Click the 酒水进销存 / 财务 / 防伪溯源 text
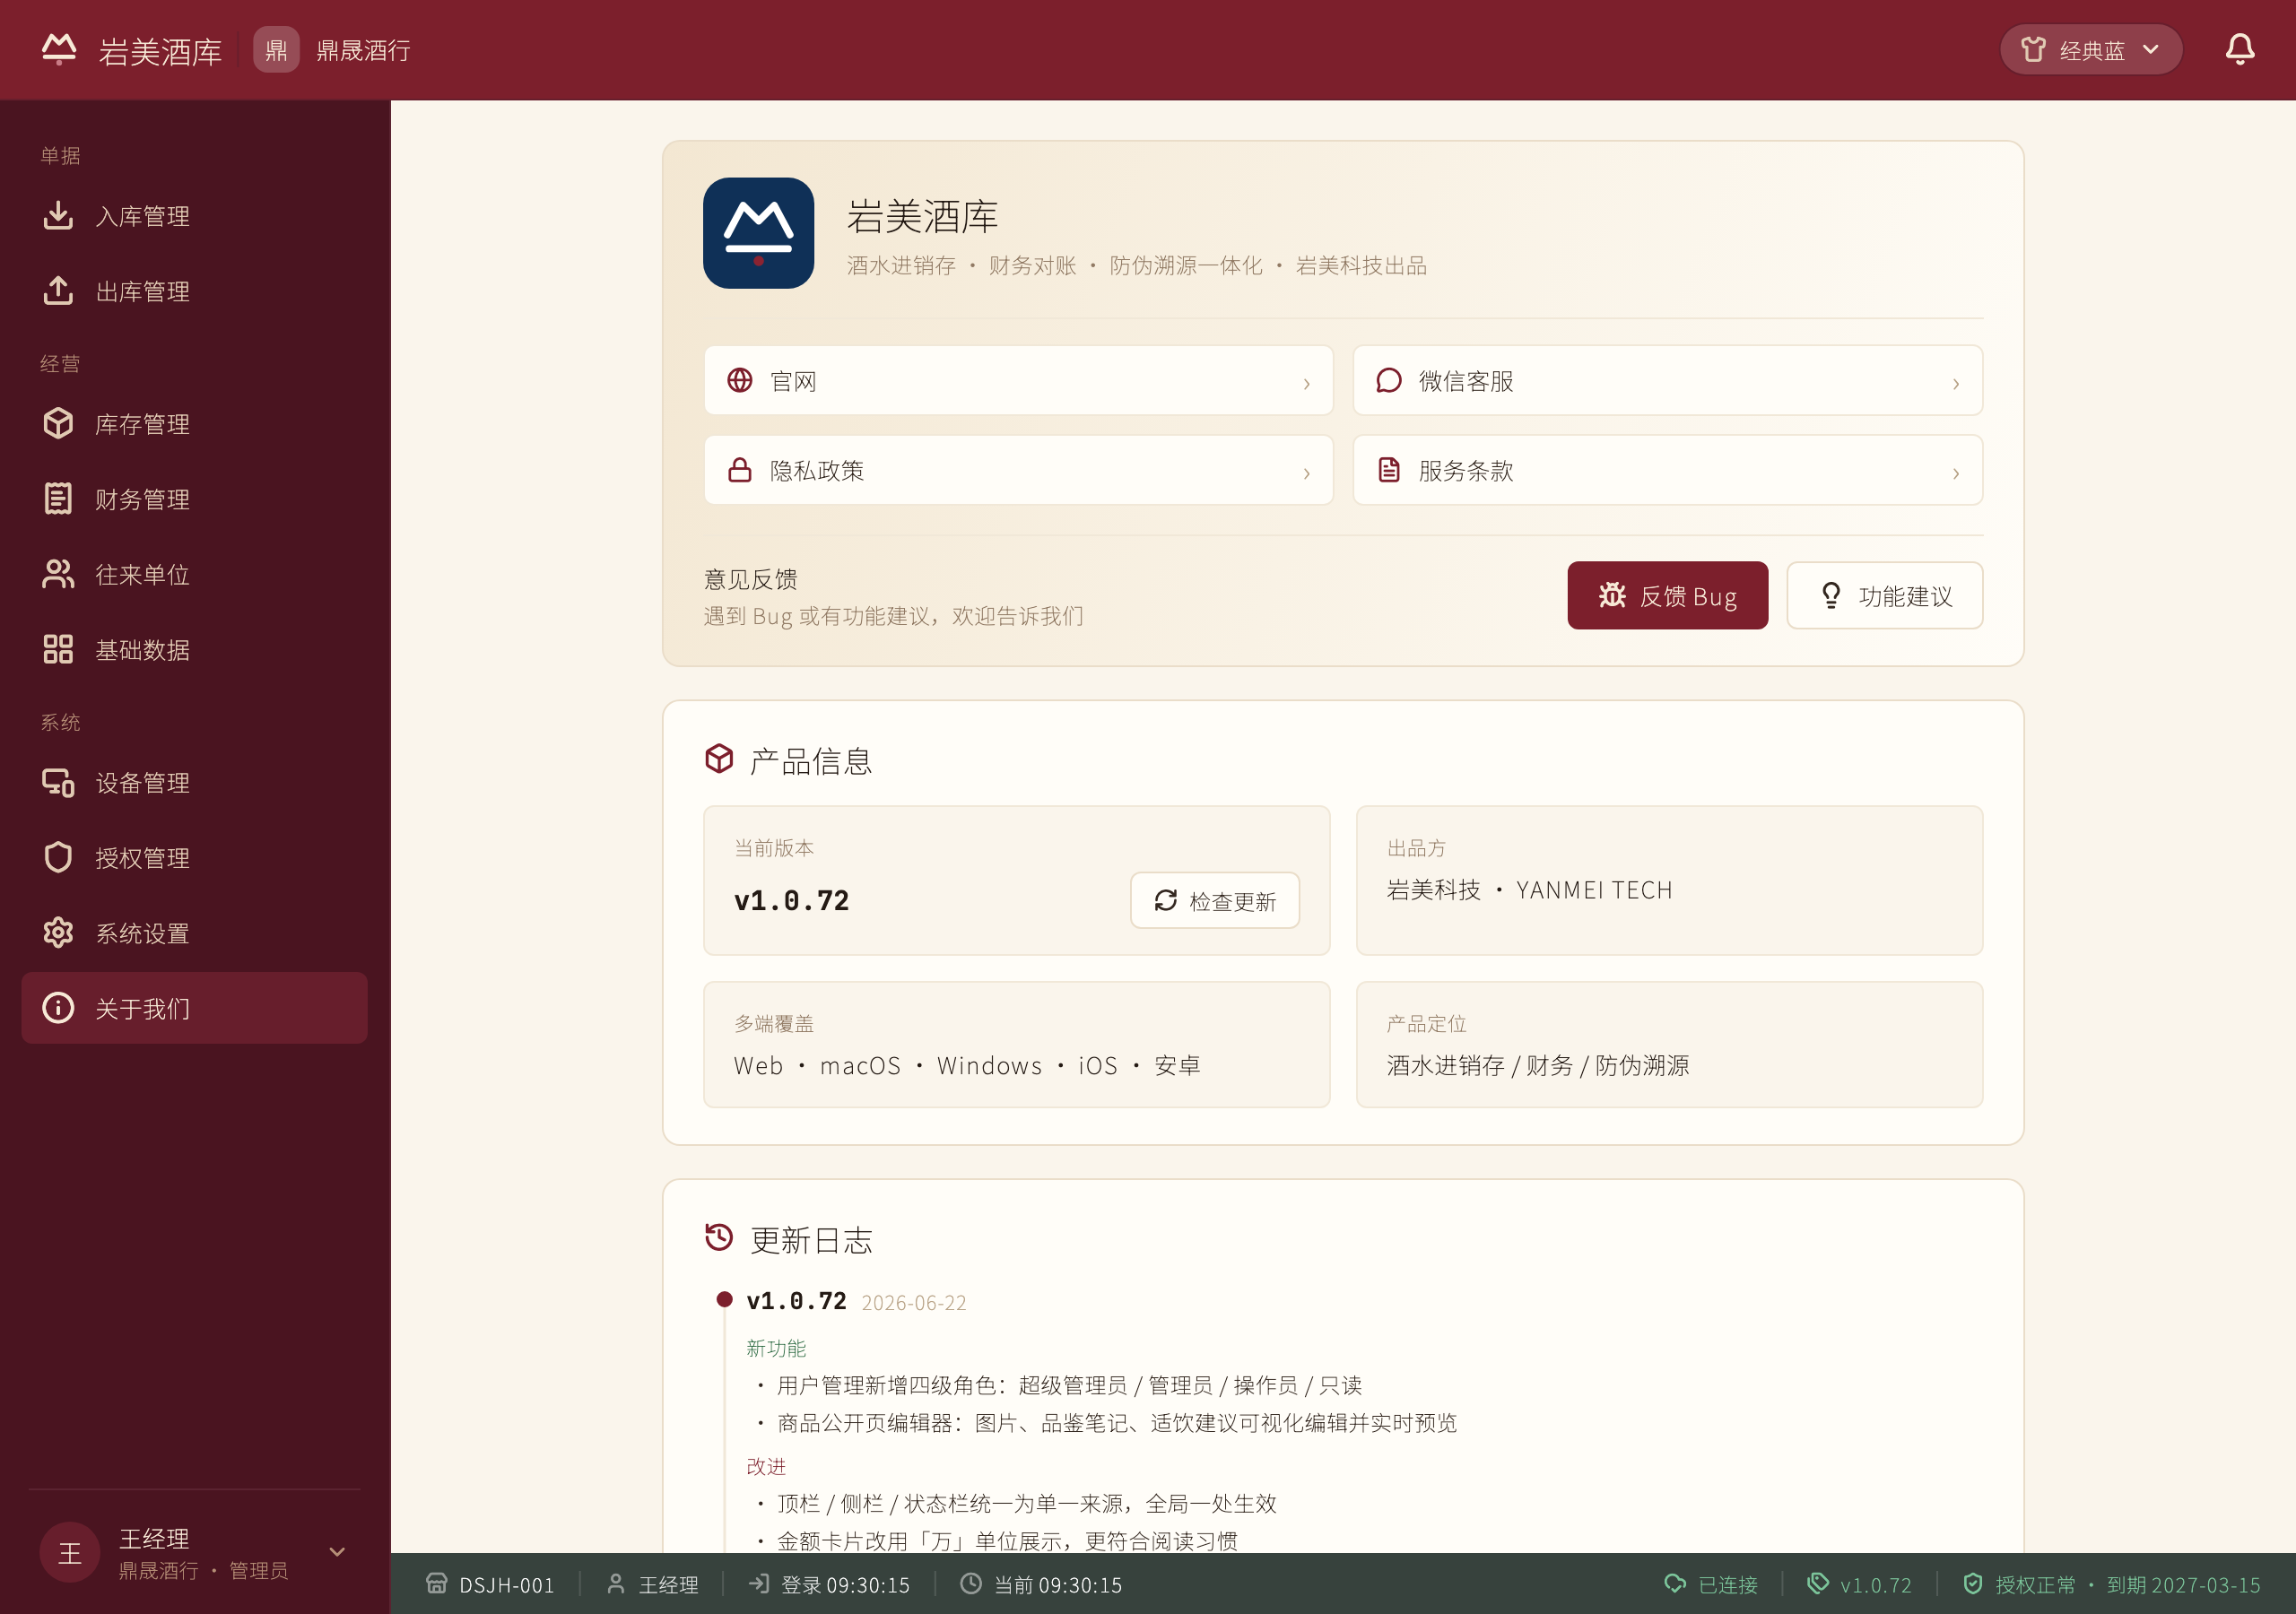2296x1614 pixels. coord(1537,1065)
